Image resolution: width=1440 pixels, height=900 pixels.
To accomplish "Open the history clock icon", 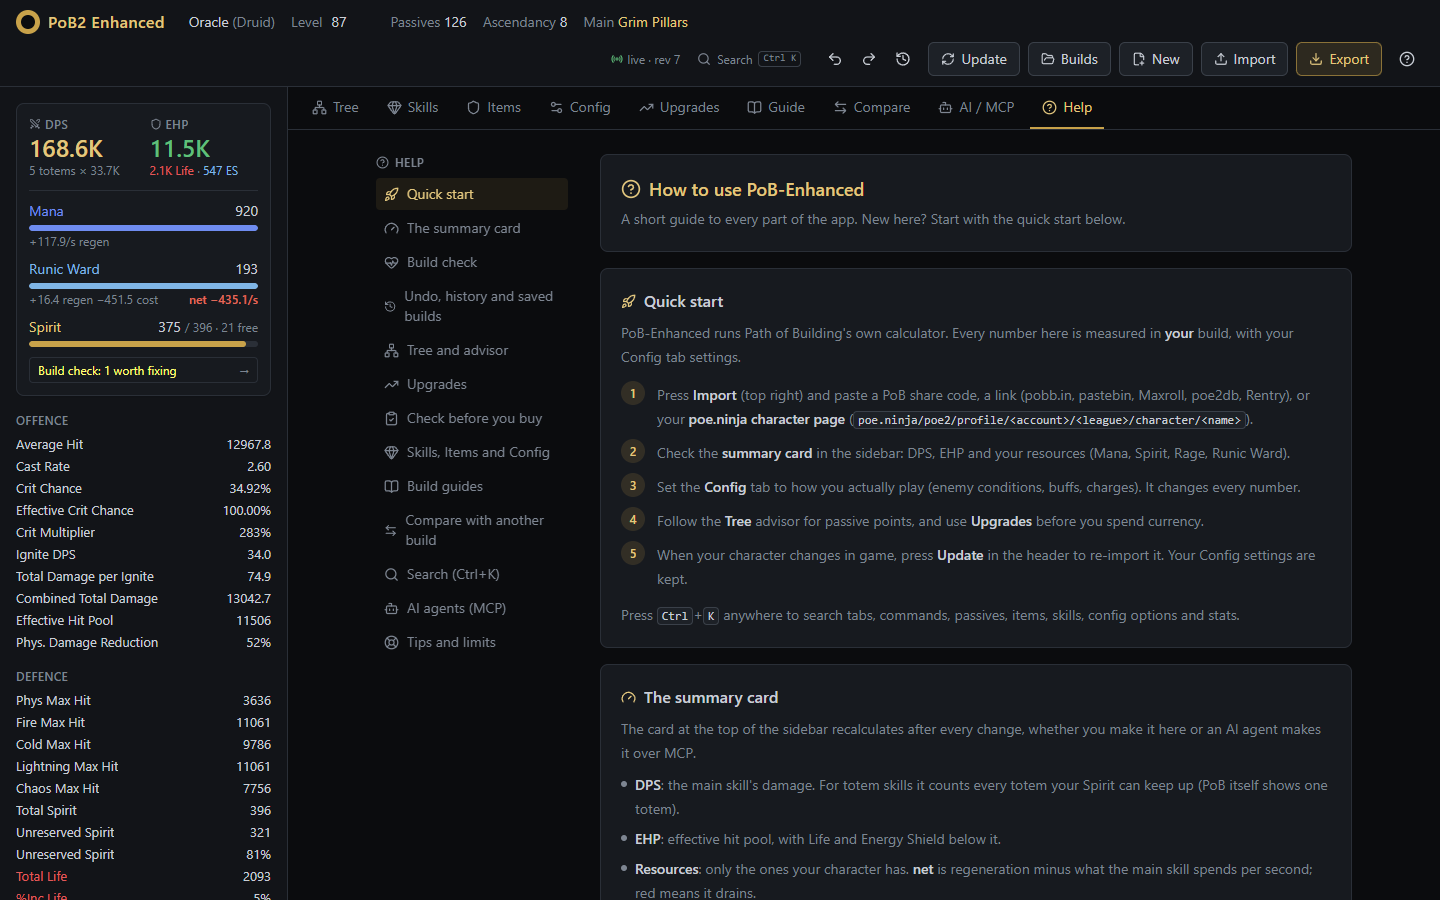I will [x=903, y=59].
